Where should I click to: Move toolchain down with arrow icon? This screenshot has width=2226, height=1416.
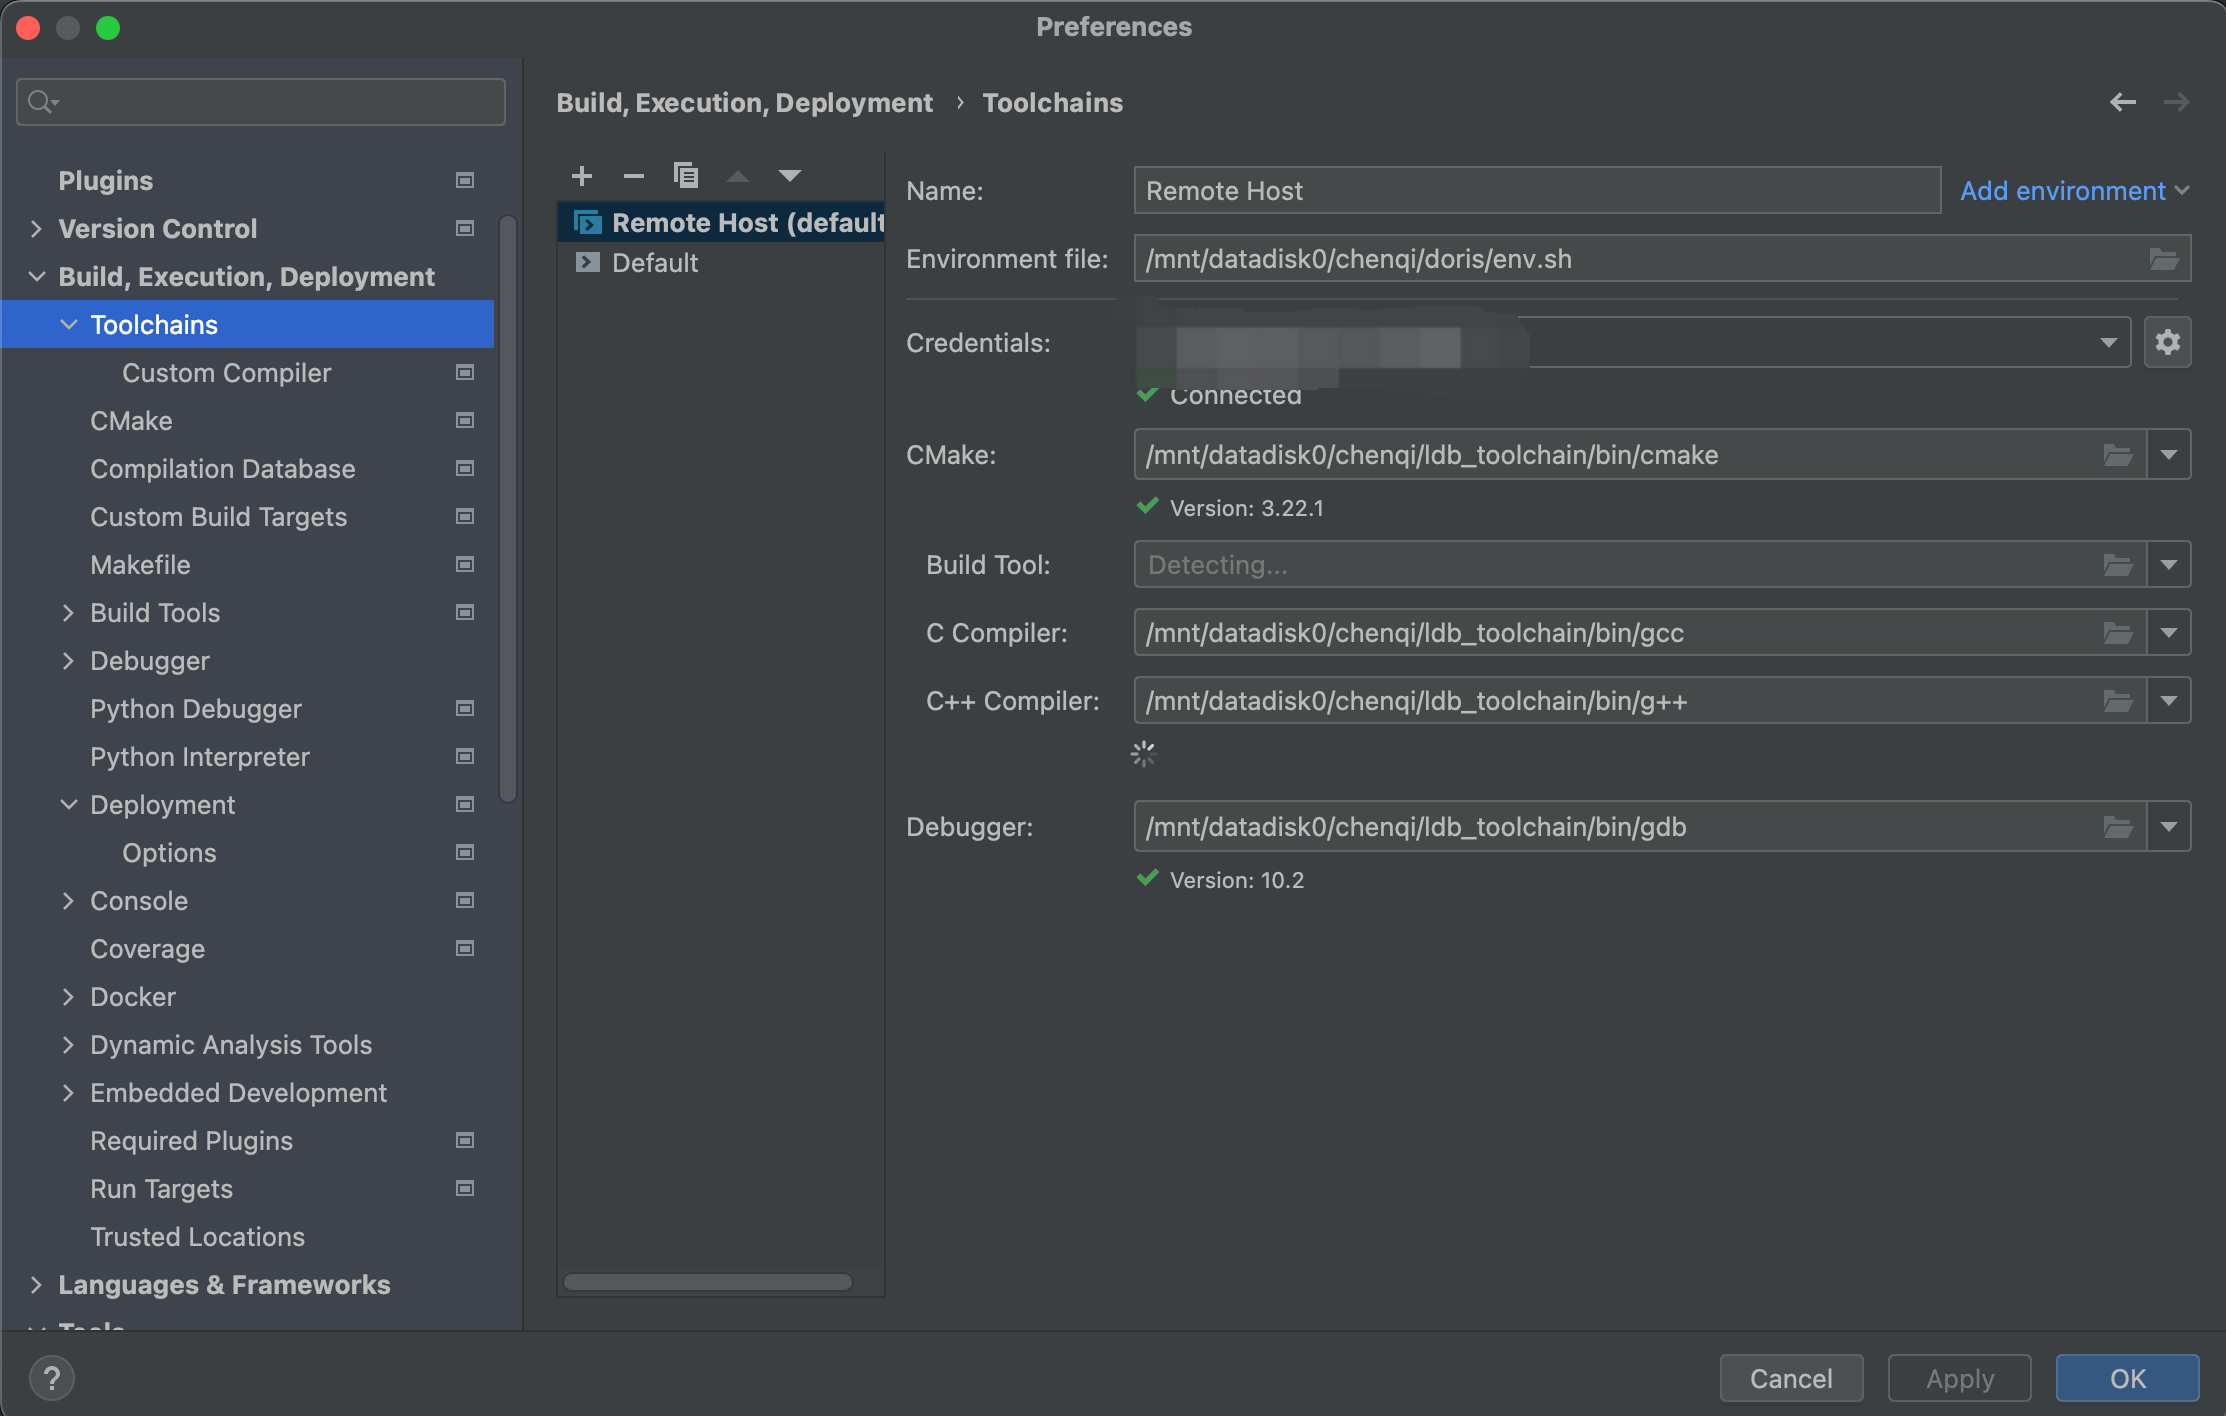[x=790, y=176]
